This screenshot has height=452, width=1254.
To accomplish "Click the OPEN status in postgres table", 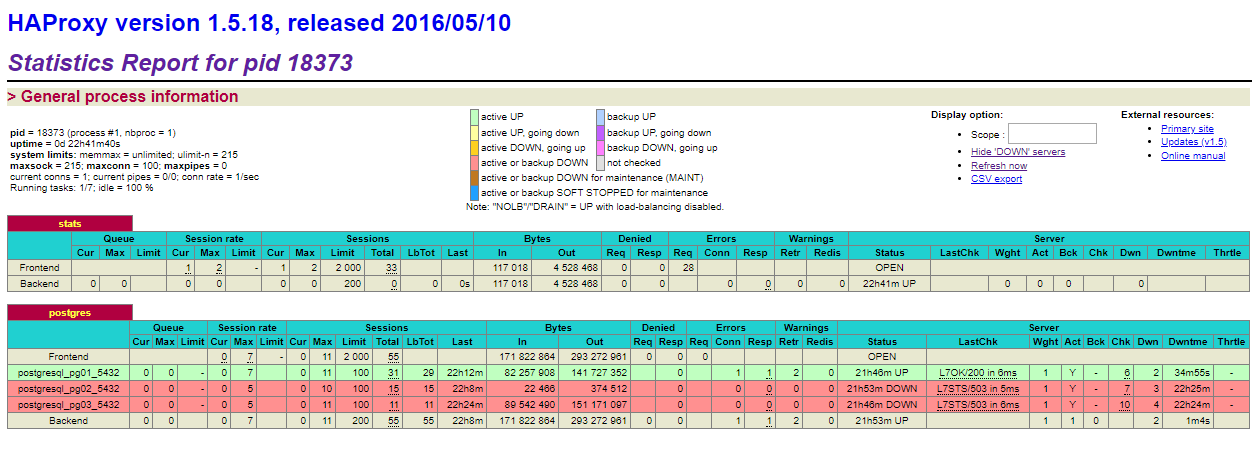I will click(882, 357).
